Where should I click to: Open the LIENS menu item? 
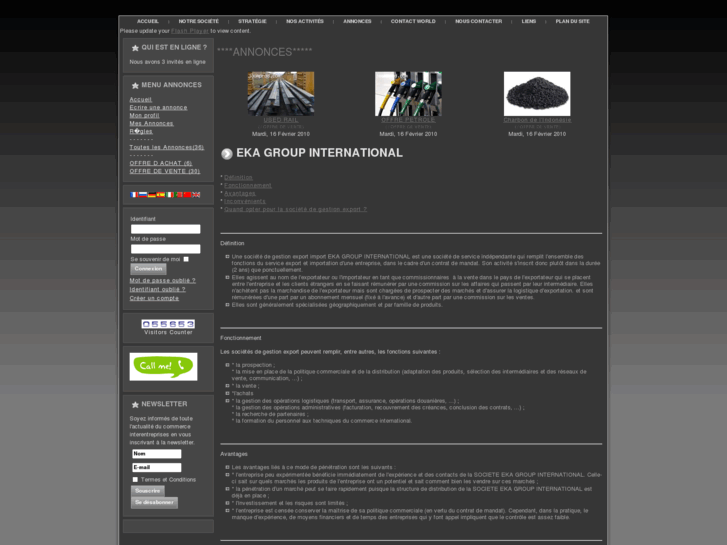(x=529, y=21)
